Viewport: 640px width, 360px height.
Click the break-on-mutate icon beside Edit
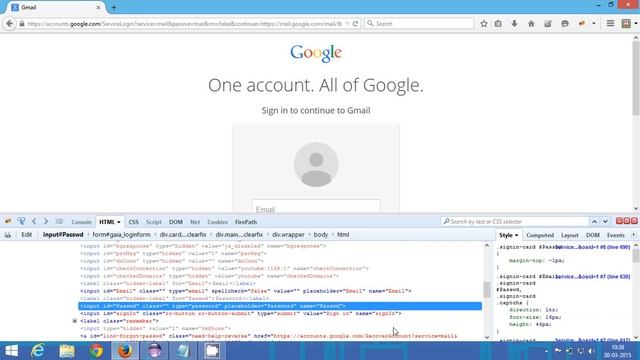[8, 235]
